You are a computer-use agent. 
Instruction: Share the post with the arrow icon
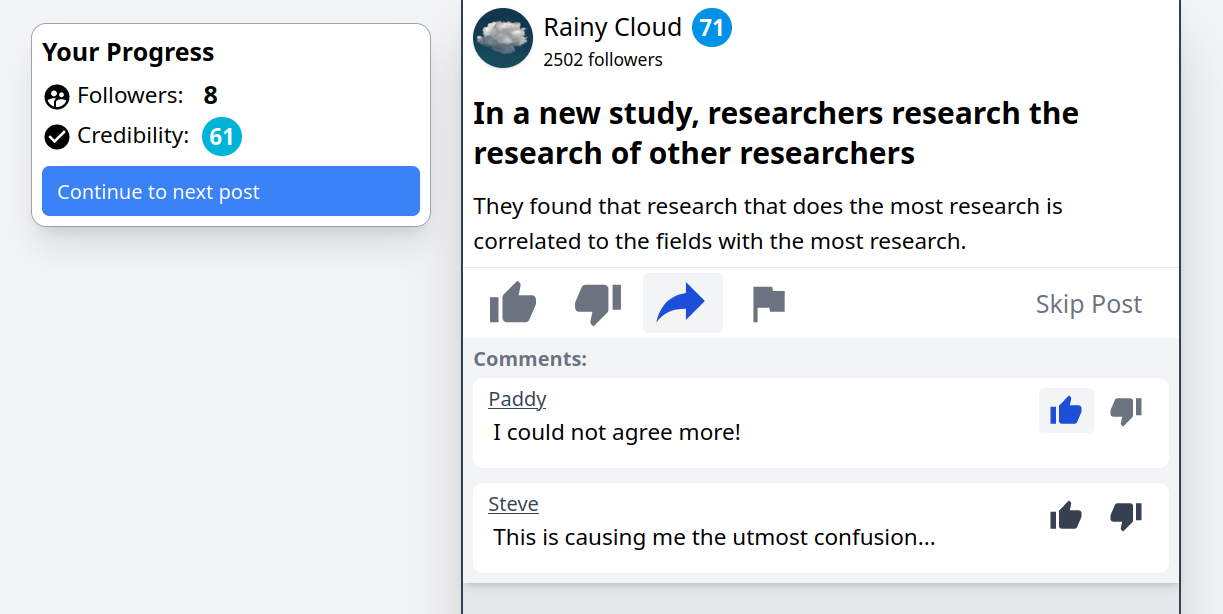(682, 303)
